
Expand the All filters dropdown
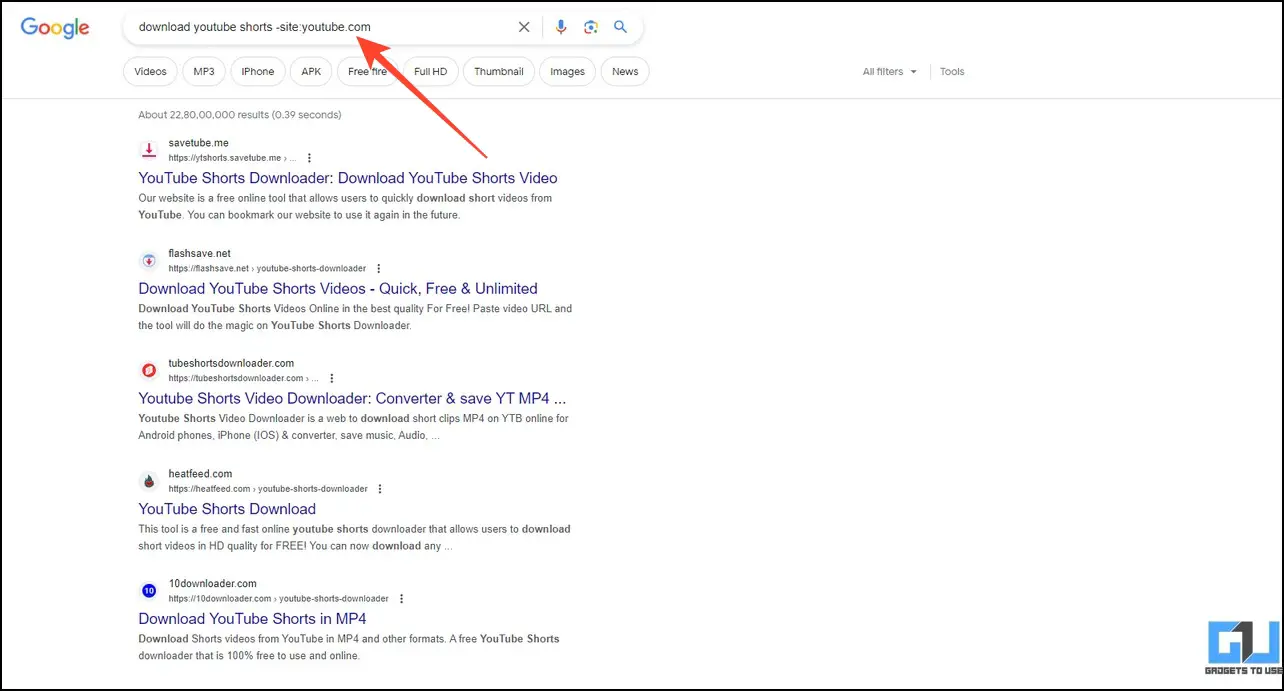[890, 72]
